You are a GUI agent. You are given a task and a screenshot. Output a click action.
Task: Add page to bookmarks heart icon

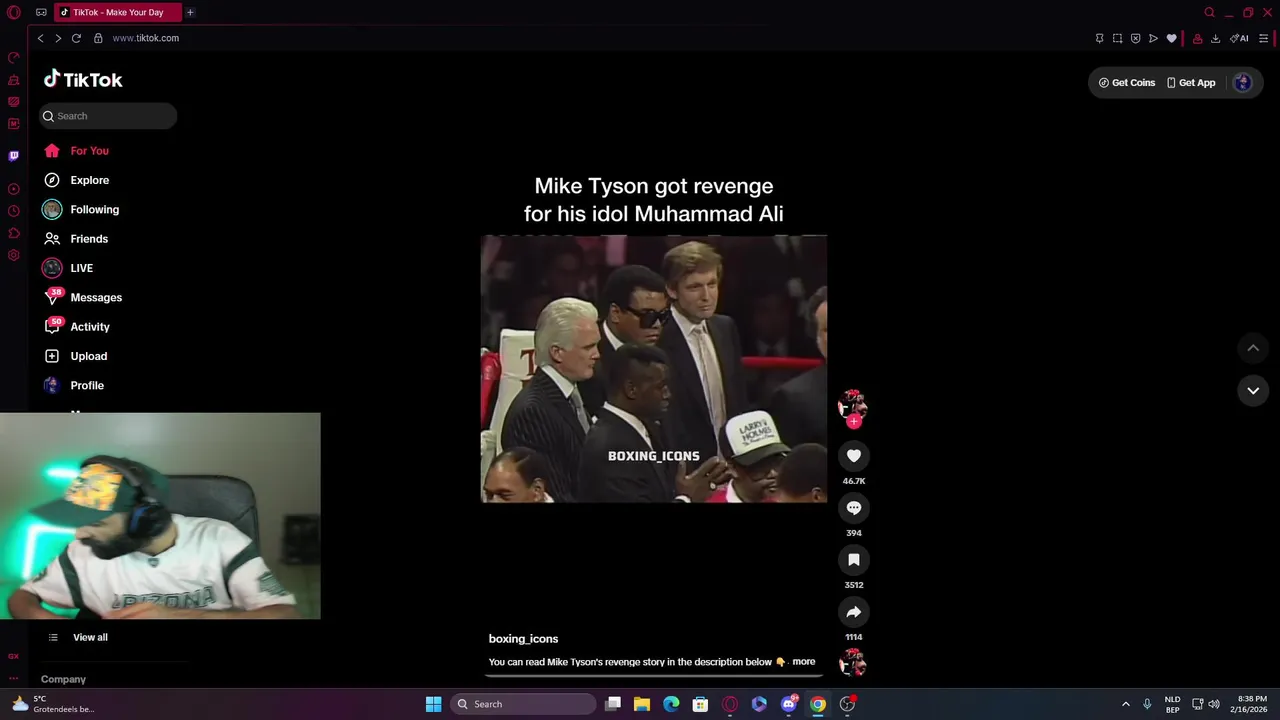tap(1172, 39)
